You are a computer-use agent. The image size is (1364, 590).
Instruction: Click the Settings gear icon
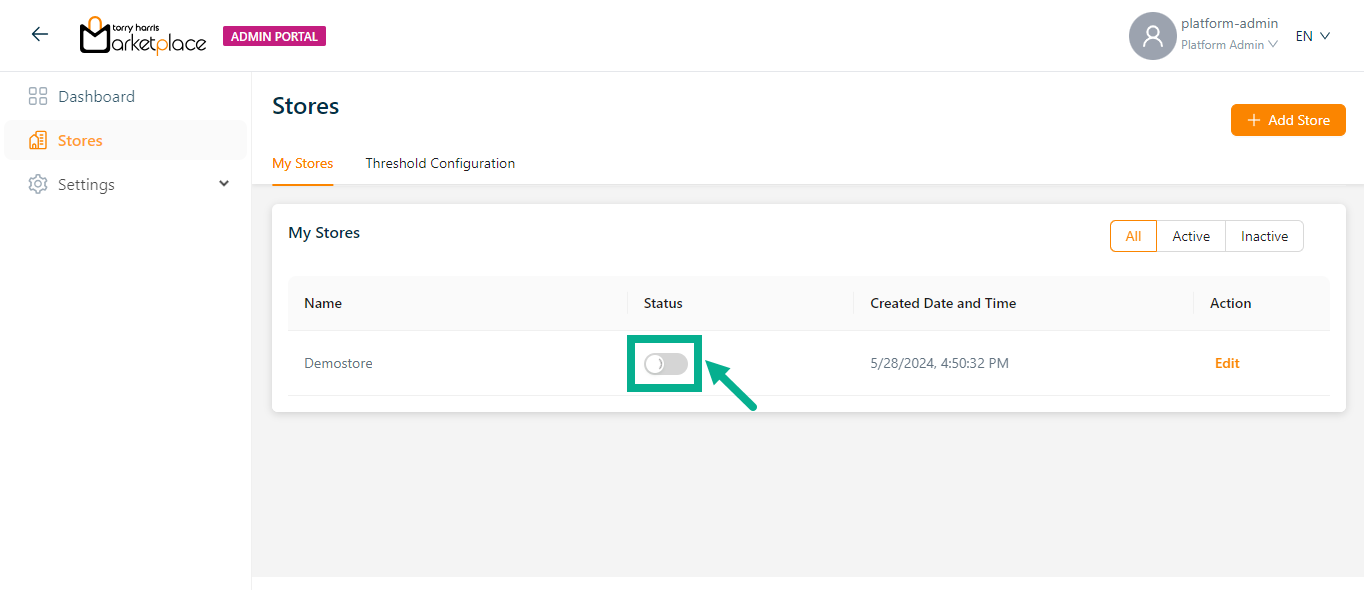pos(38,185)
